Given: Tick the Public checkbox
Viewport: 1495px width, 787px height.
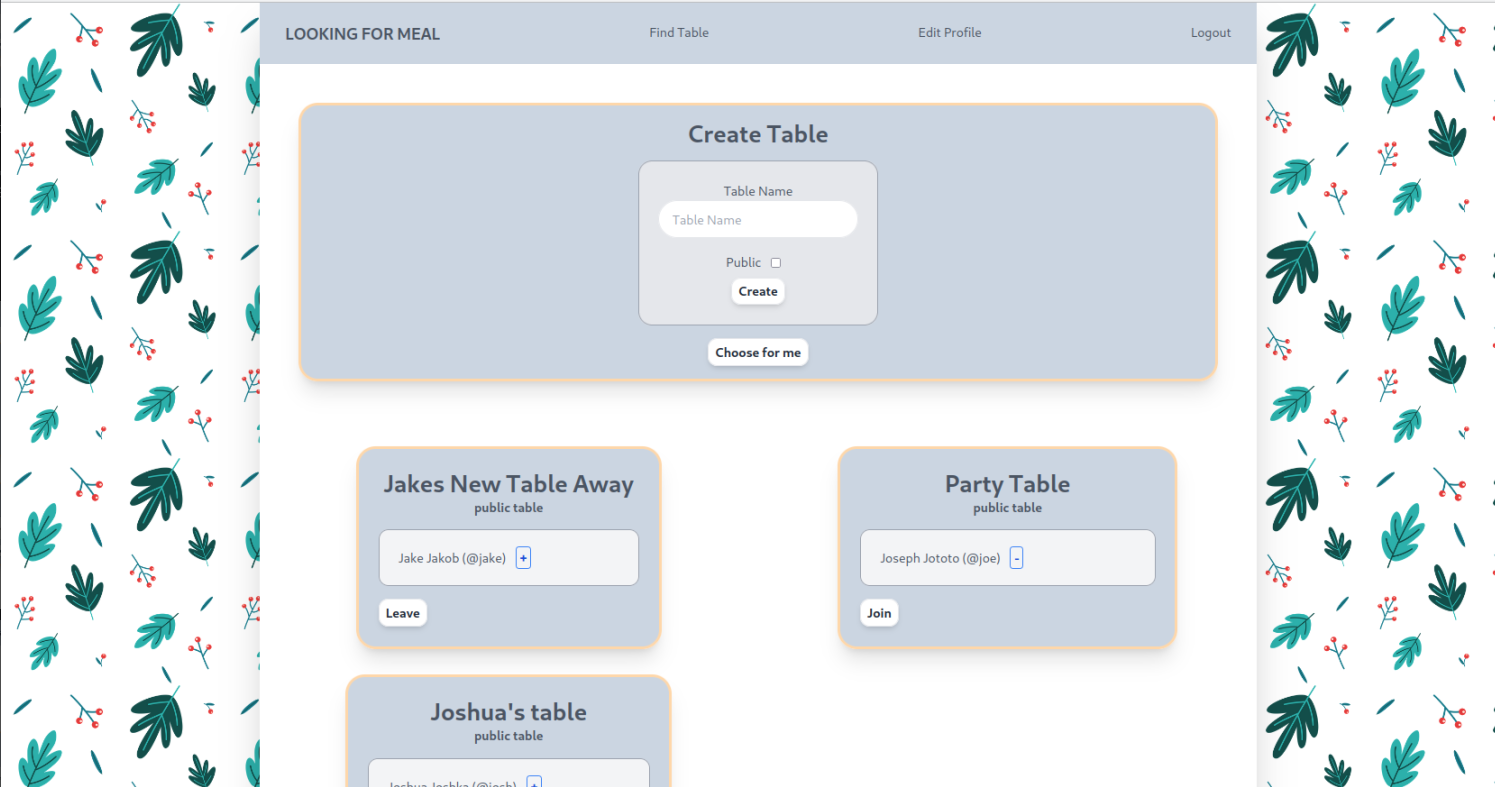Looking at the screenshot, I should coord(776,263).
